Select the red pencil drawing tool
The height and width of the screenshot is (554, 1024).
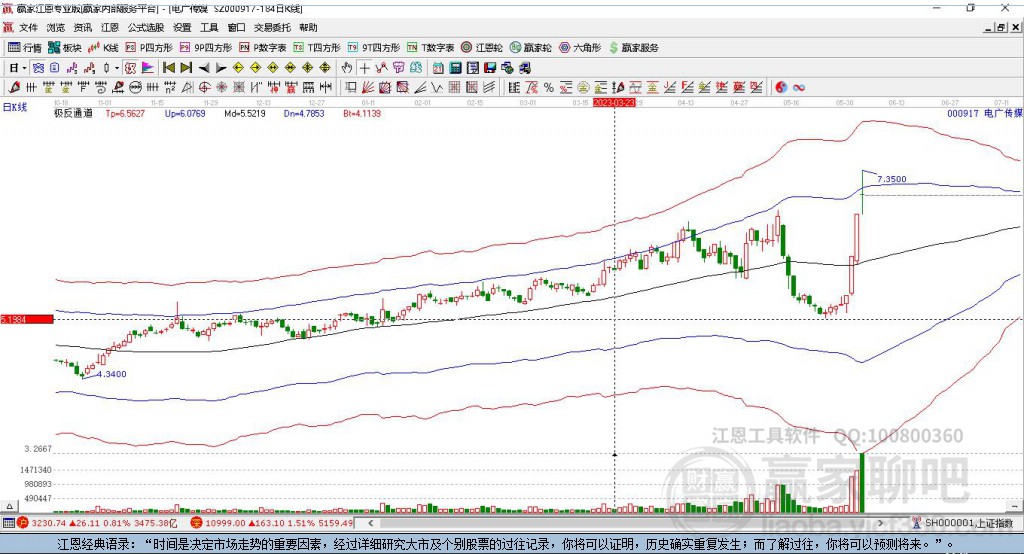click(x=14, y=87)
